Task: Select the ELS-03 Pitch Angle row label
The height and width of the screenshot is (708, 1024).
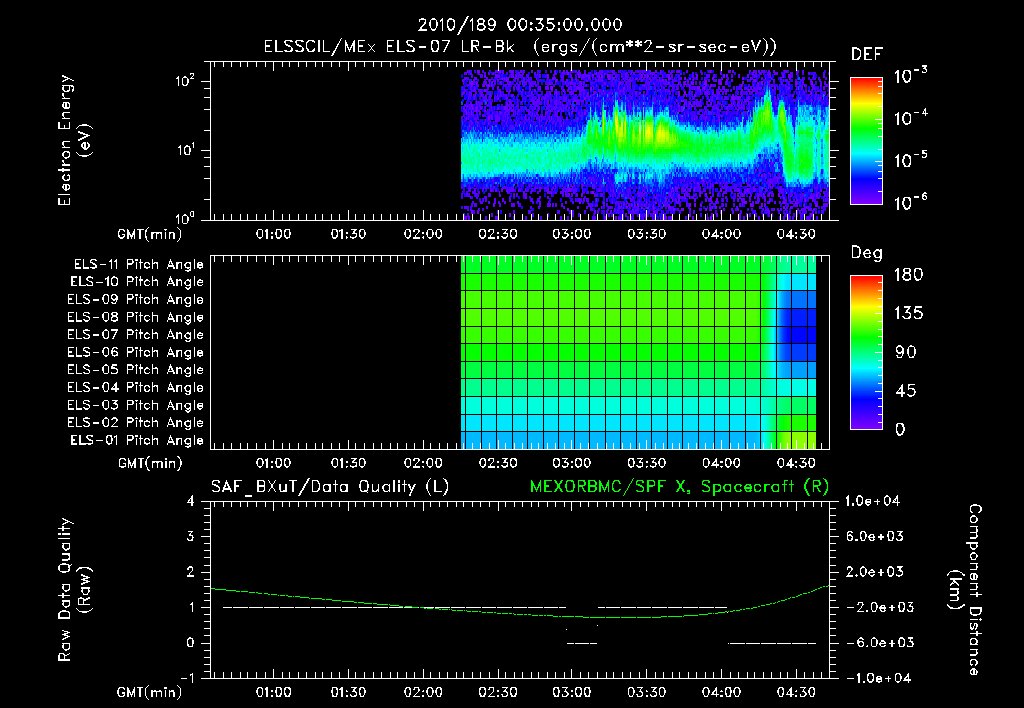Action: click(135, 405)
